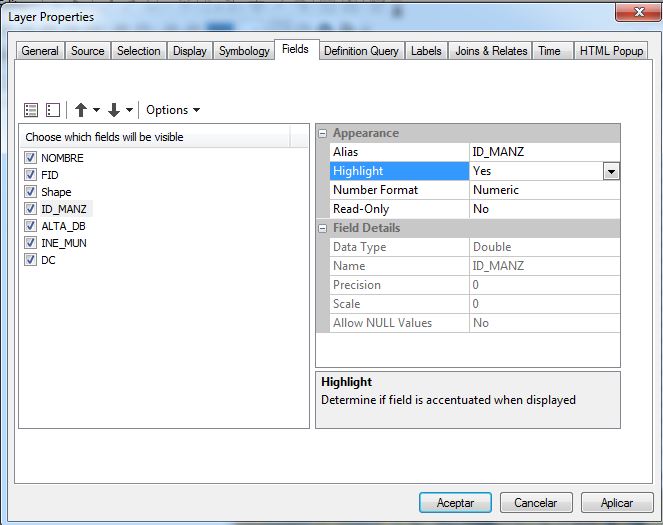Uncheck the NOMBRE field checkbox
The width and height of the screenshot is (663, 525).
coord(31,158)
